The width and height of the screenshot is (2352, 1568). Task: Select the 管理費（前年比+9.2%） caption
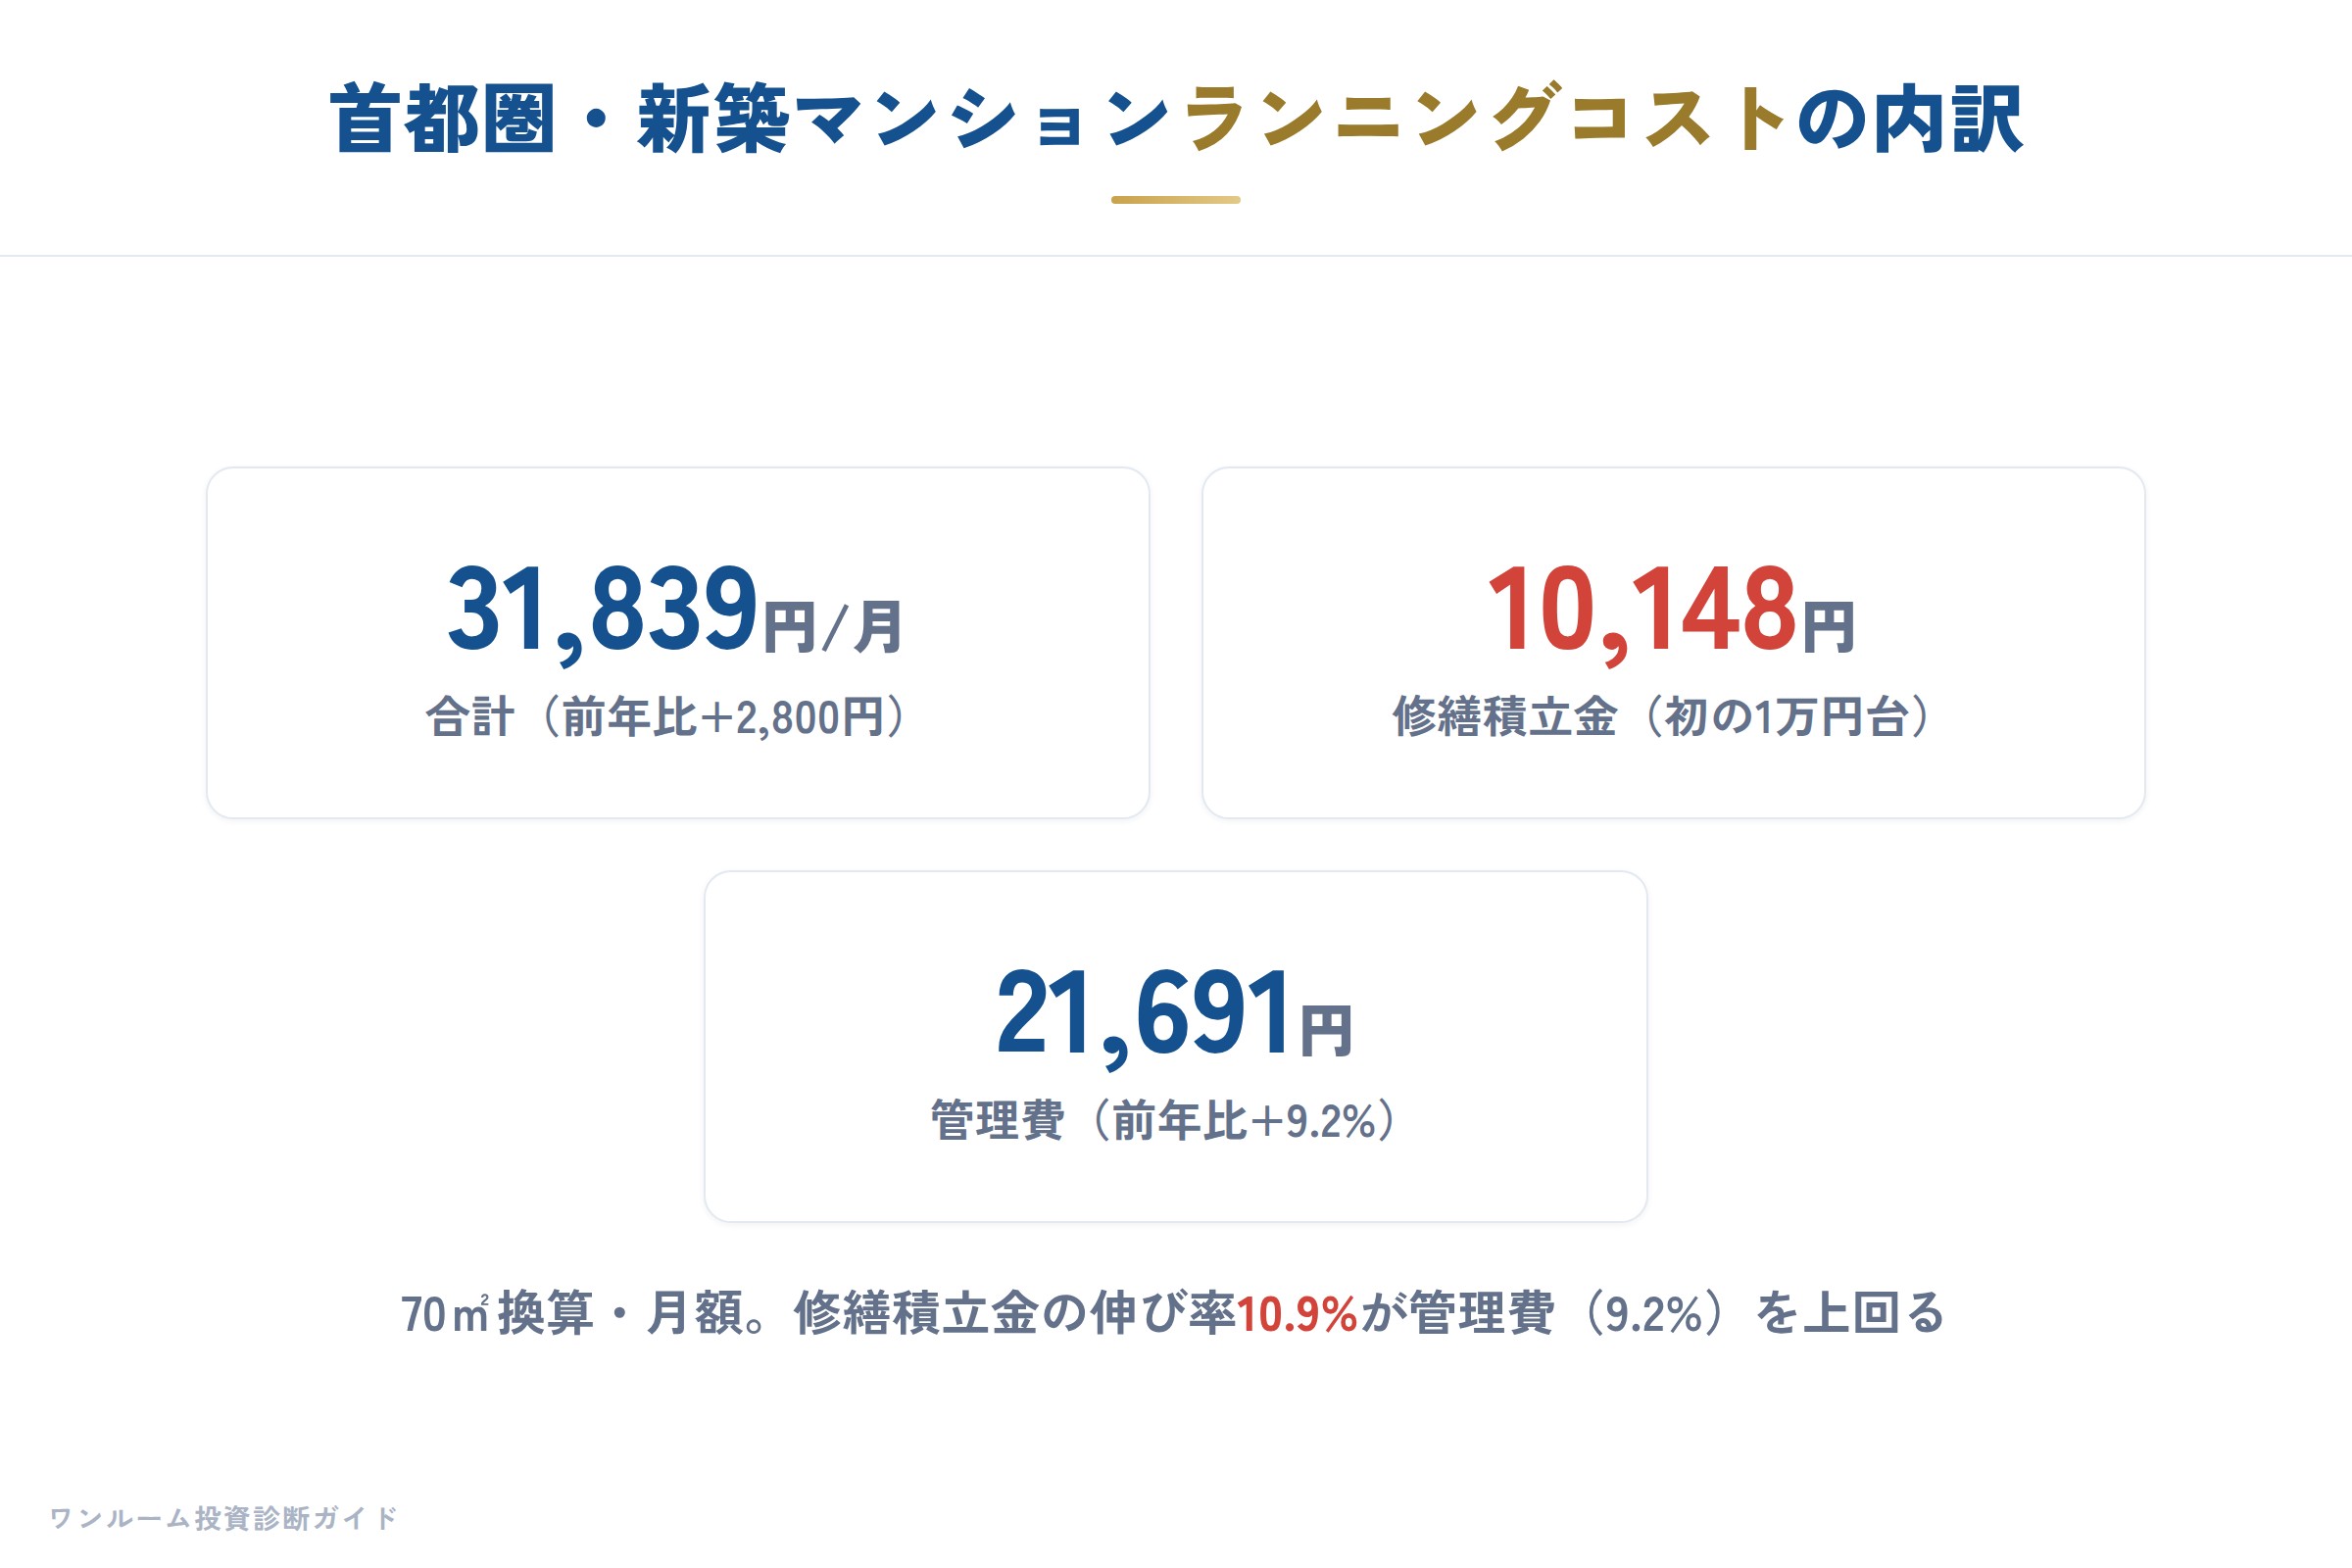1164,1120
